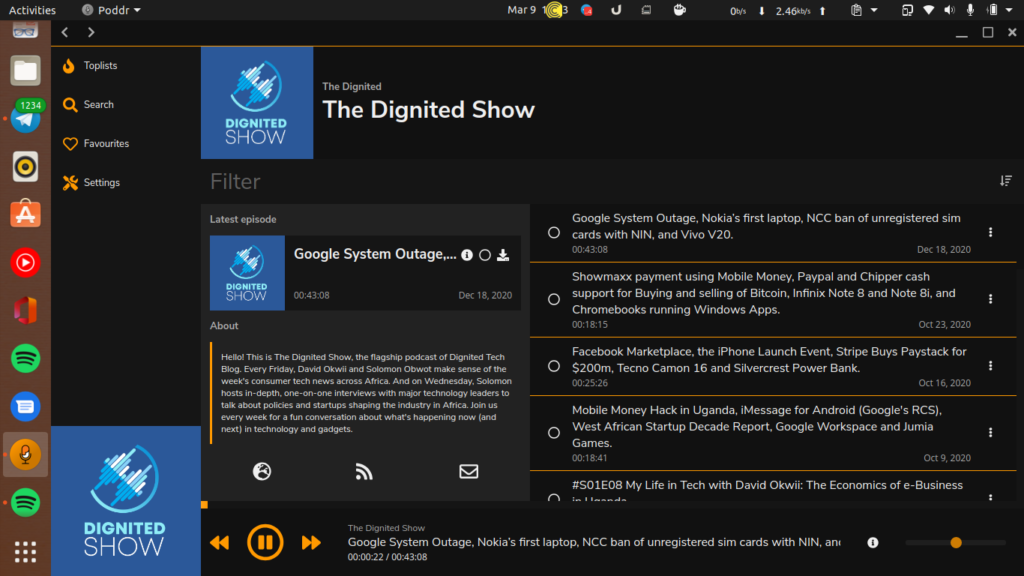Screen dimensions: 1024x576
Task: Open Files from the dock
Action: (x=25, y=71)
